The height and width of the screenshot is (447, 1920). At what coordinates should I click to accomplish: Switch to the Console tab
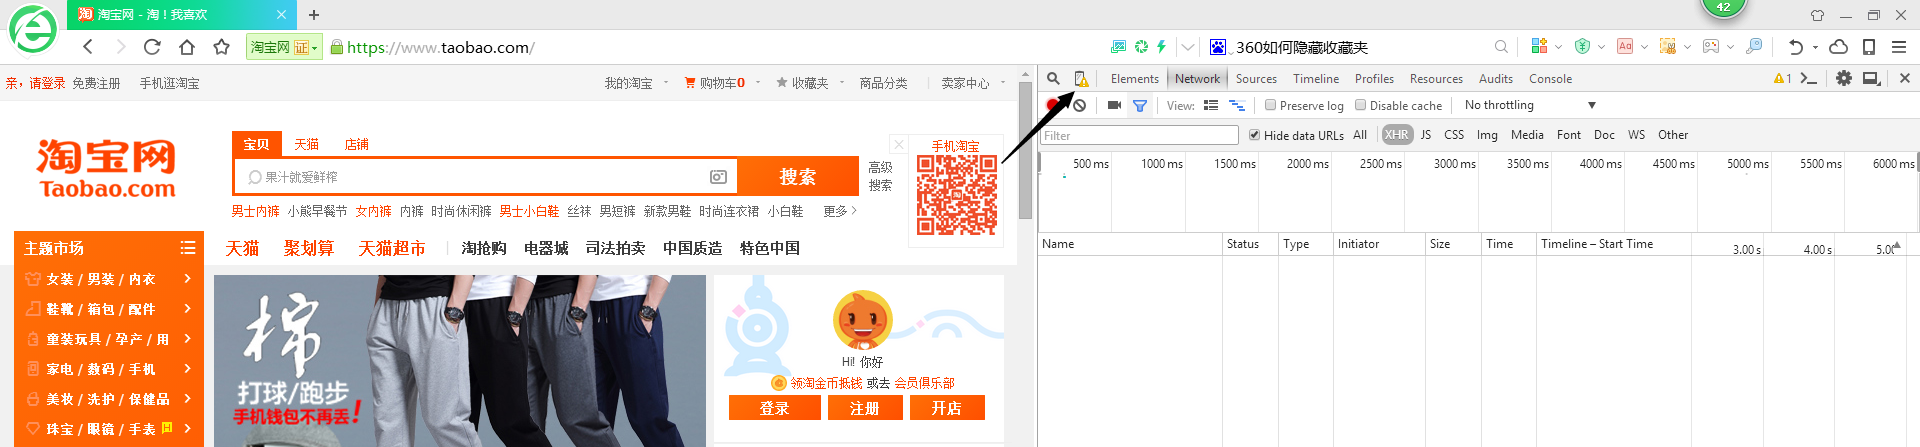(x=1550, y=79)
